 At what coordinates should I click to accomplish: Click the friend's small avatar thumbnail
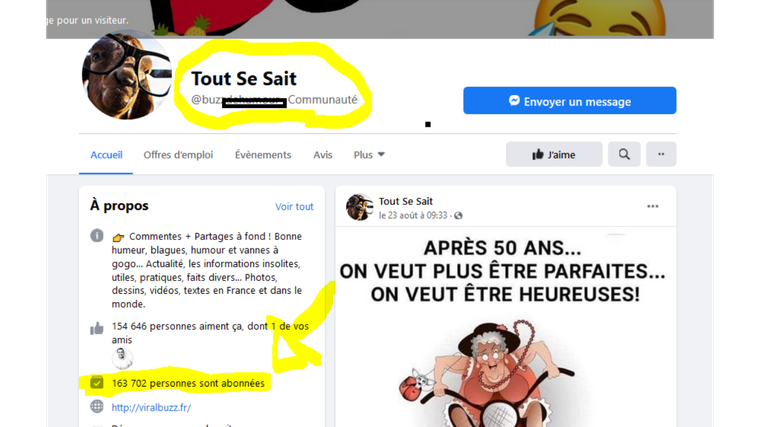coord(122,358)
